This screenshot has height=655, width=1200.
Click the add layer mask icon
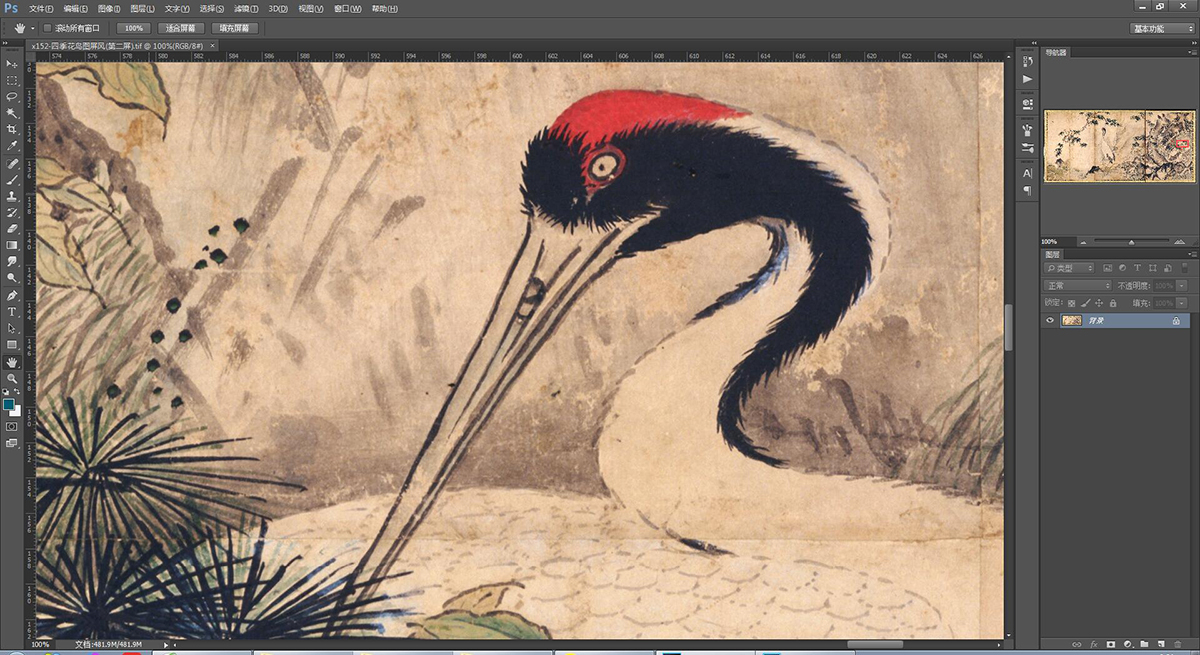coord(1111,643)
